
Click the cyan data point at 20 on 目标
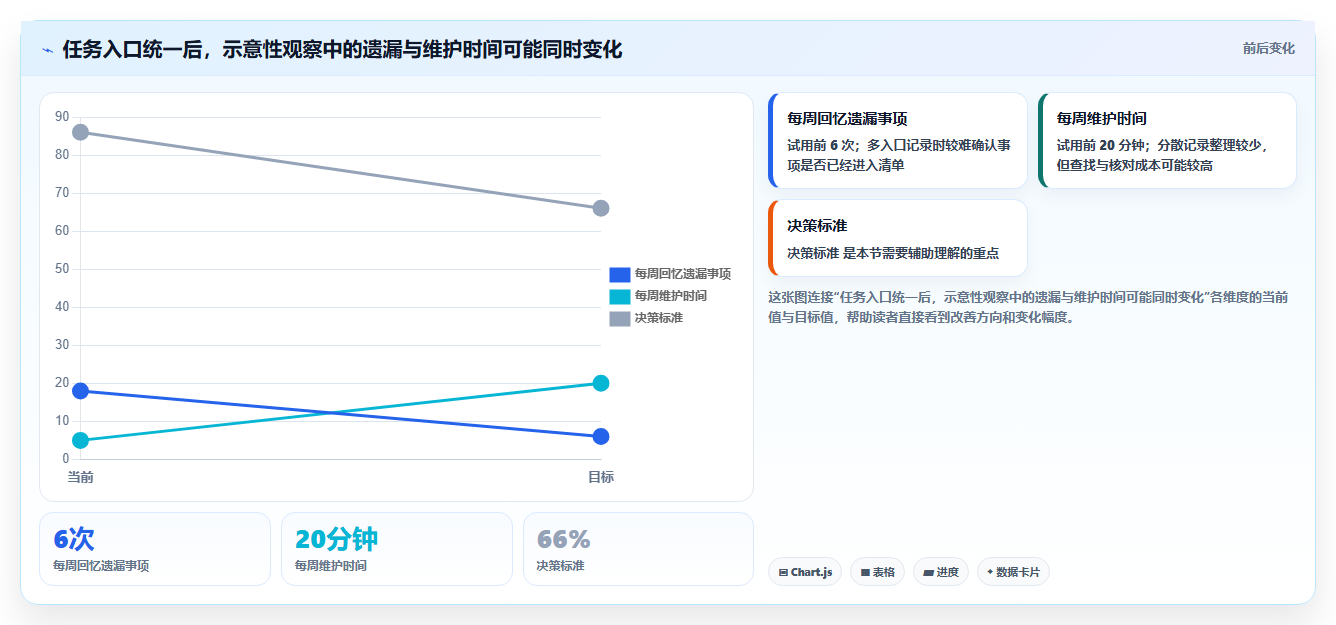[601, 383]
